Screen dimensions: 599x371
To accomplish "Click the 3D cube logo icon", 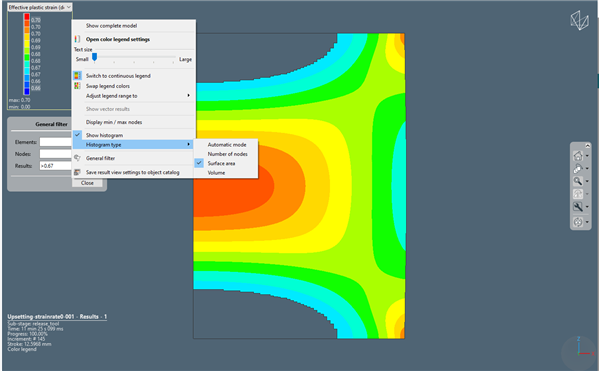I will click(580, 20).
